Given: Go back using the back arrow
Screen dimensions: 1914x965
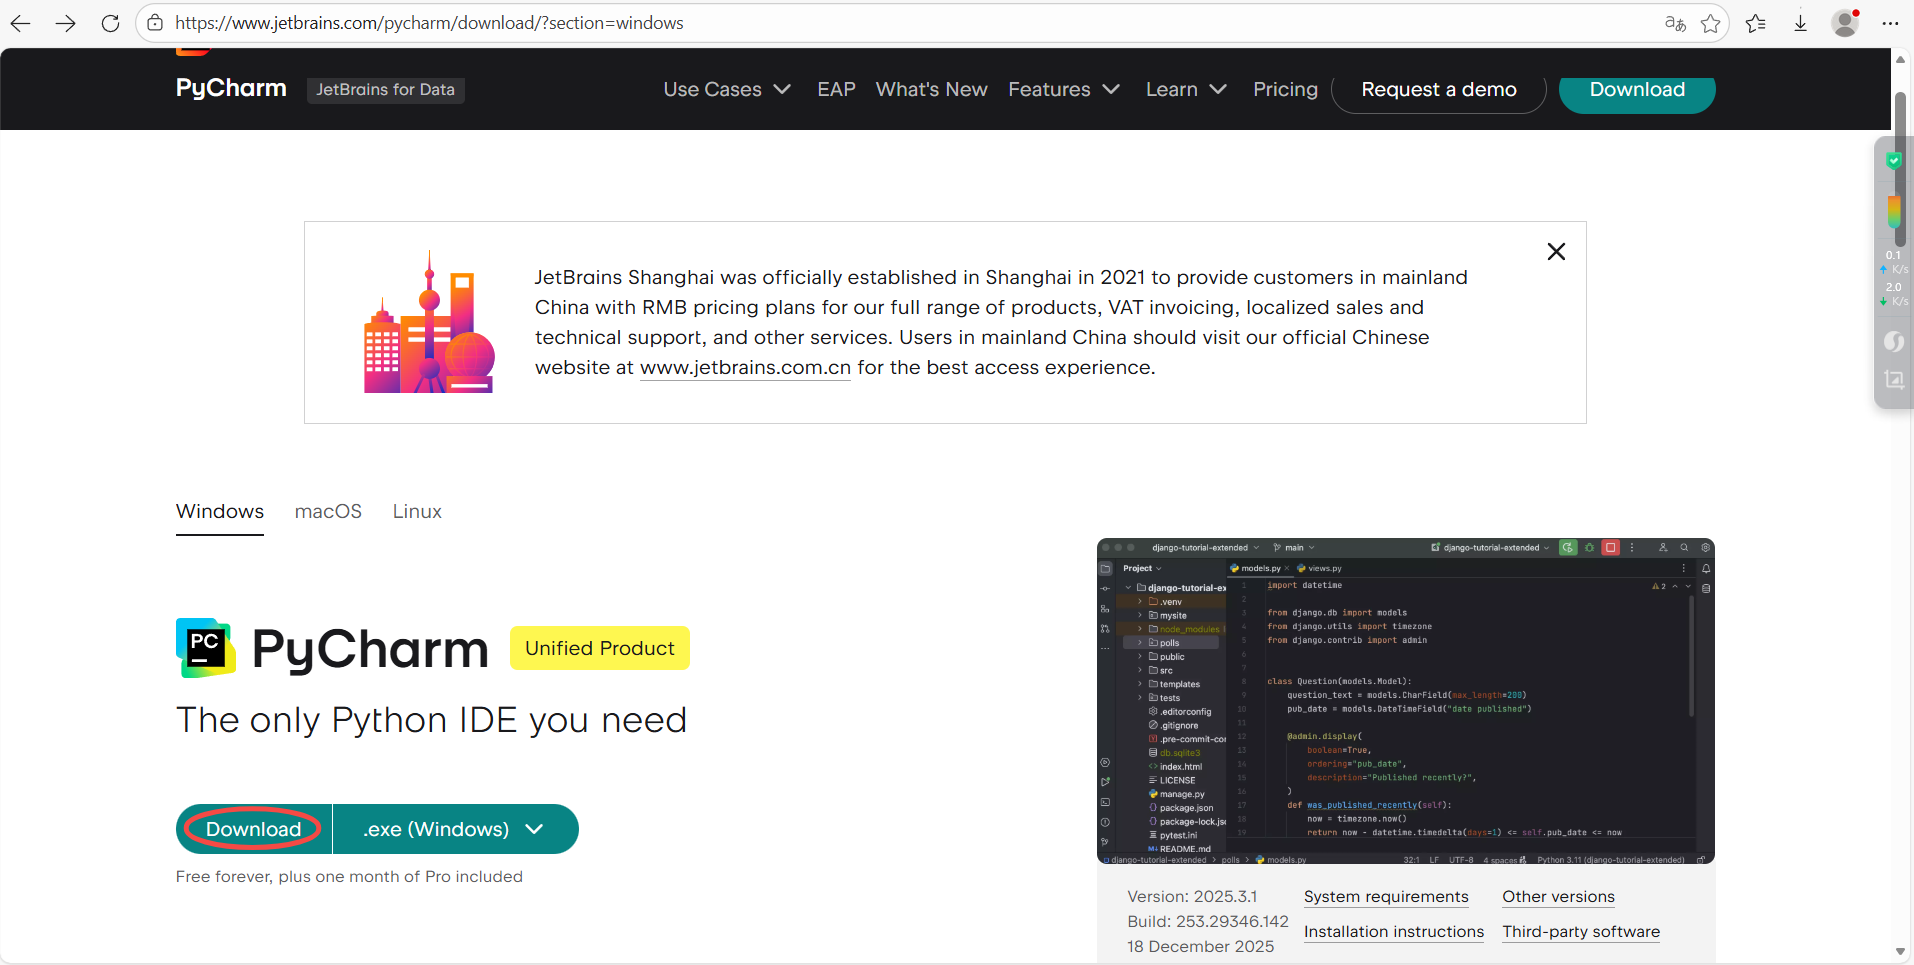Looking at the screenshot, I should tap(21, 23).
